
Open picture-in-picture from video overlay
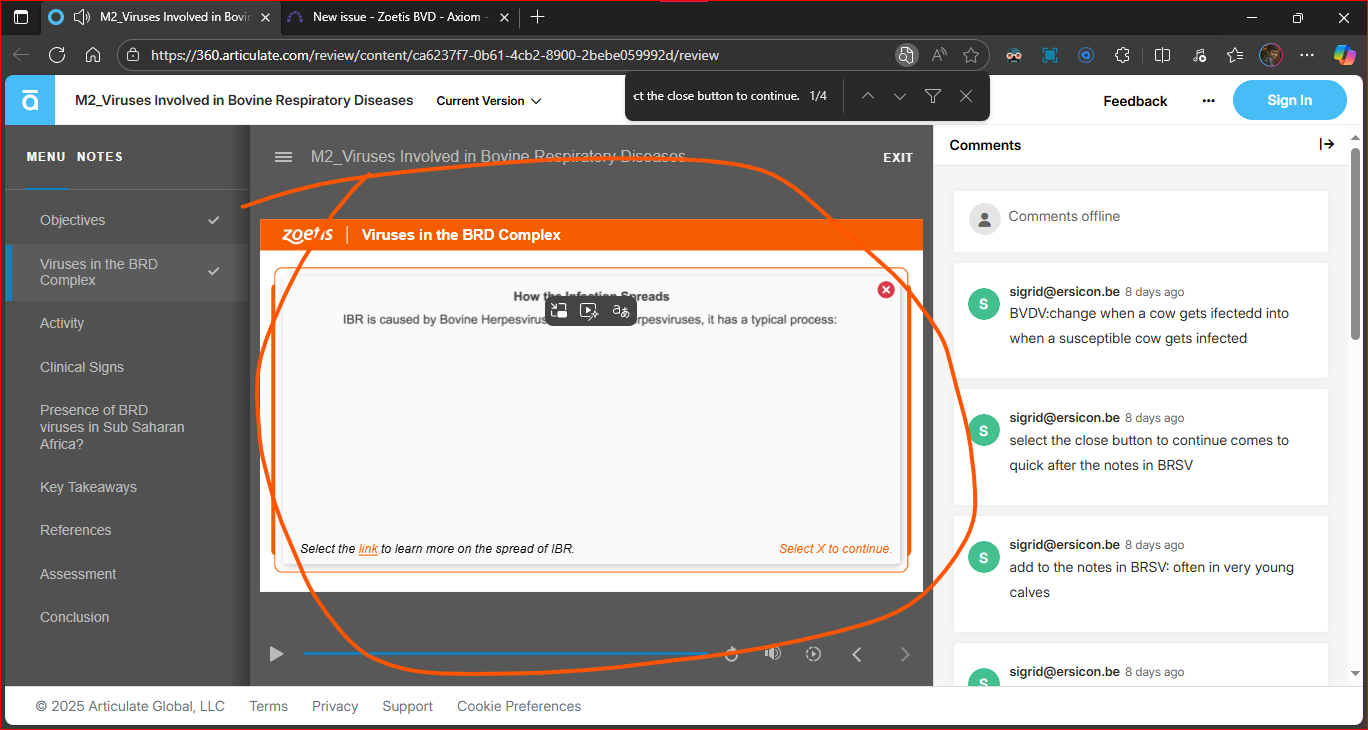pos(559,311)
